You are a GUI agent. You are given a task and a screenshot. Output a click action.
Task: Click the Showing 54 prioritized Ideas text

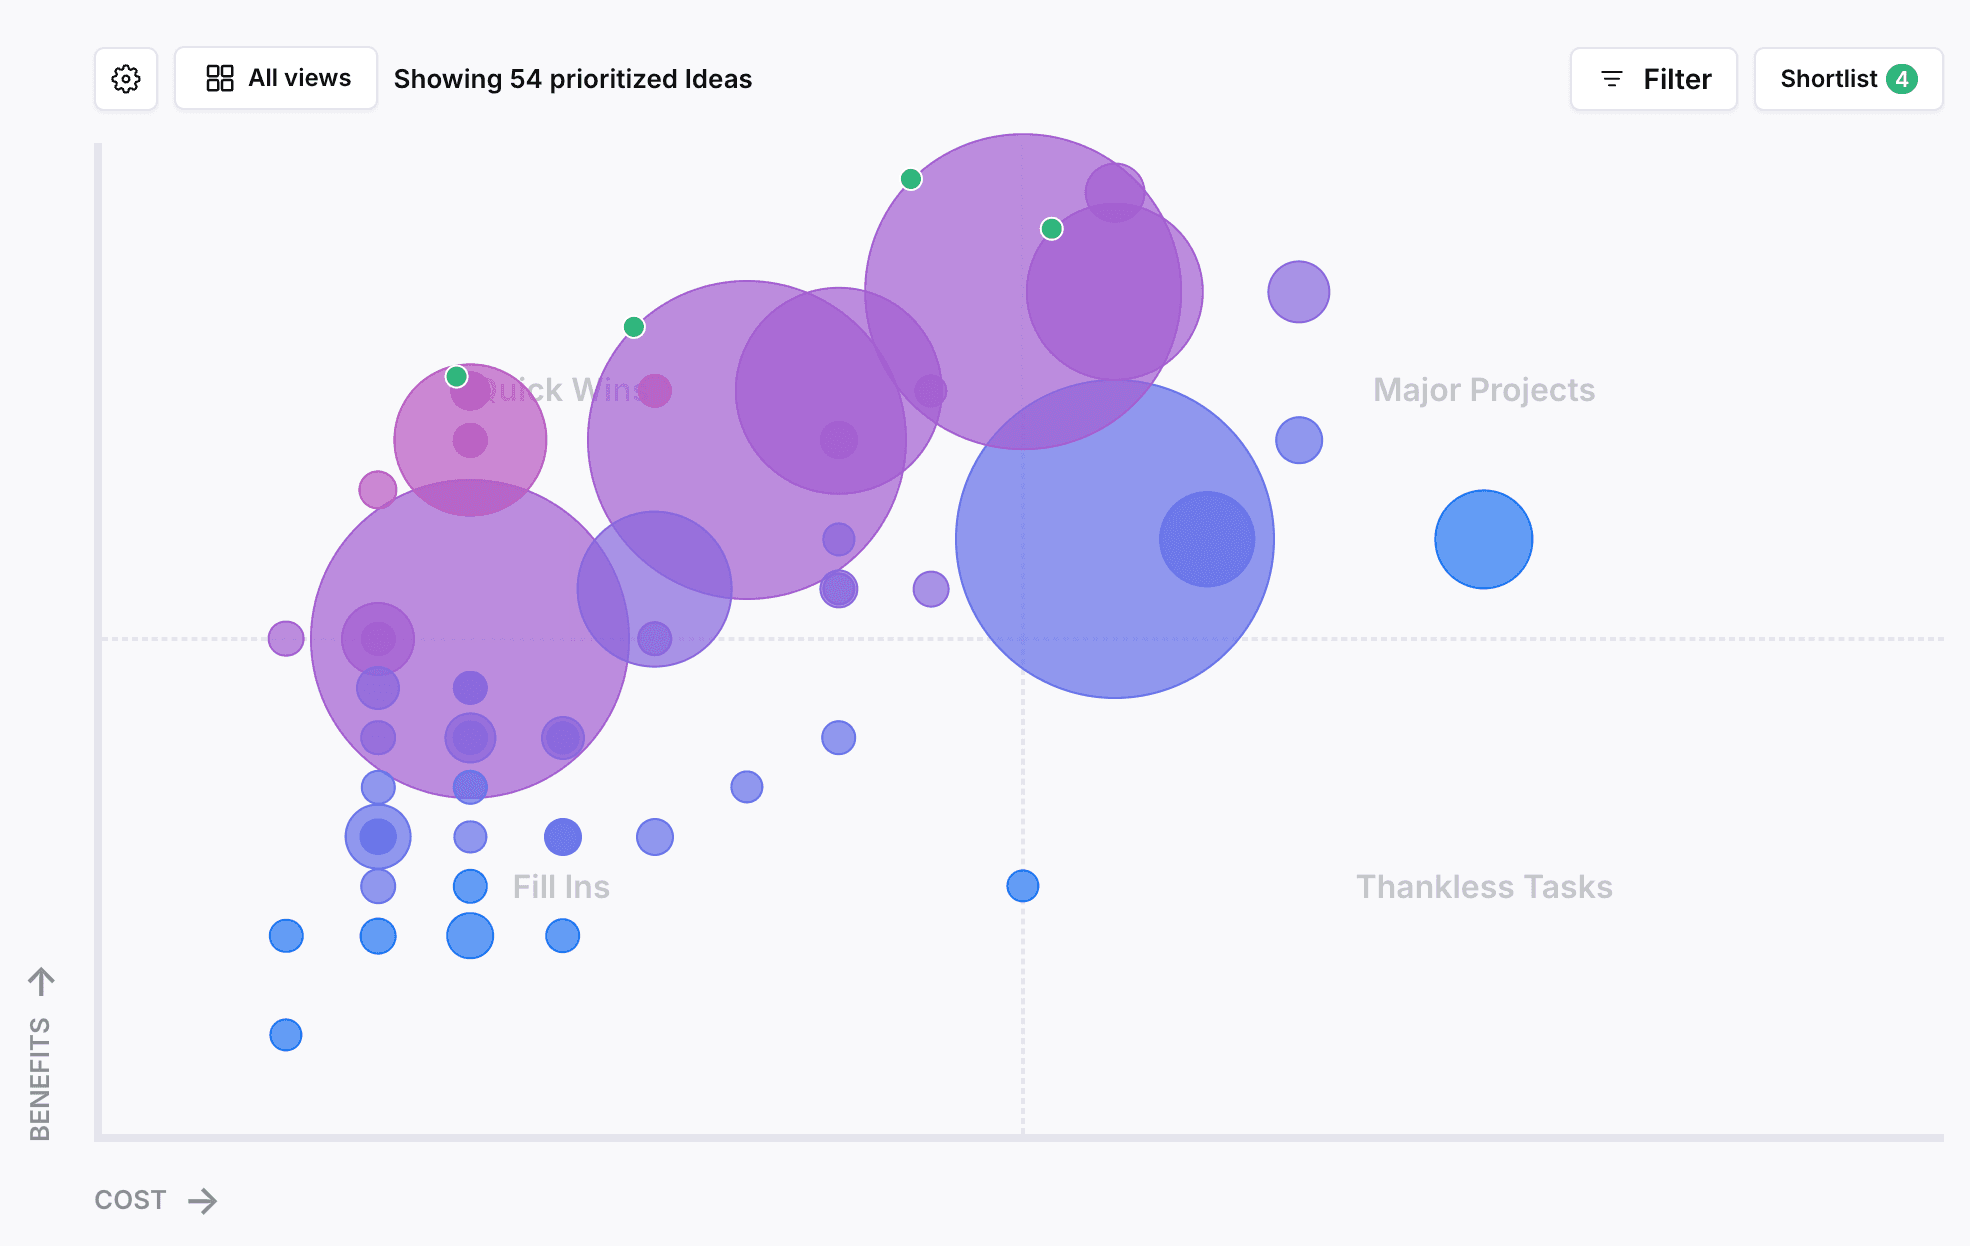[x=573, y=79]
